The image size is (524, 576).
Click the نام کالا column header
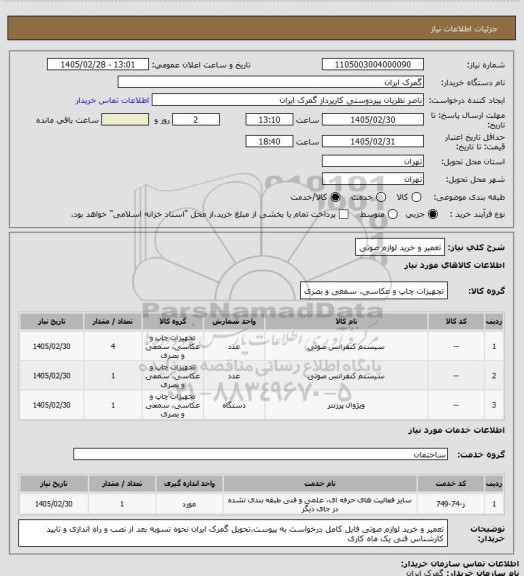346,321
